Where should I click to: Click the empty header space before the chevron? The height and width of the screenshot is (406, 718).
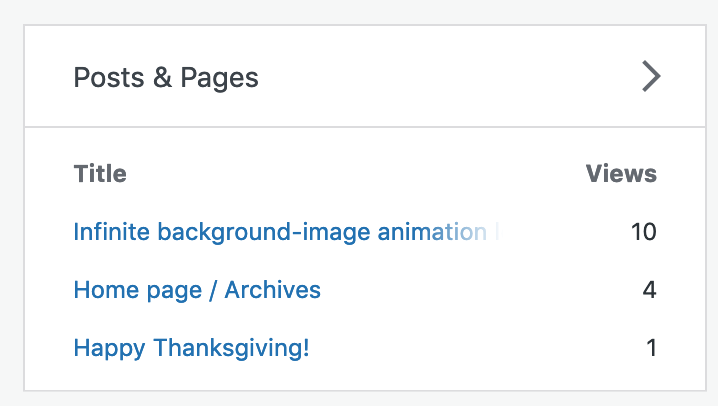pos(450,77)
